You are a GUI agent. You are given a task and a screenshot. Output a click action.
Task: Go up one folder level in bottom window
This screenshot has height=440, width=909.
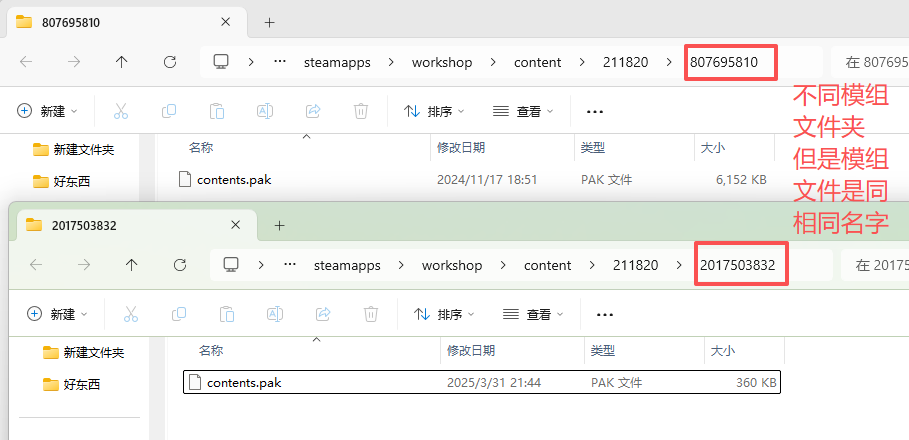tap(131, 265)
